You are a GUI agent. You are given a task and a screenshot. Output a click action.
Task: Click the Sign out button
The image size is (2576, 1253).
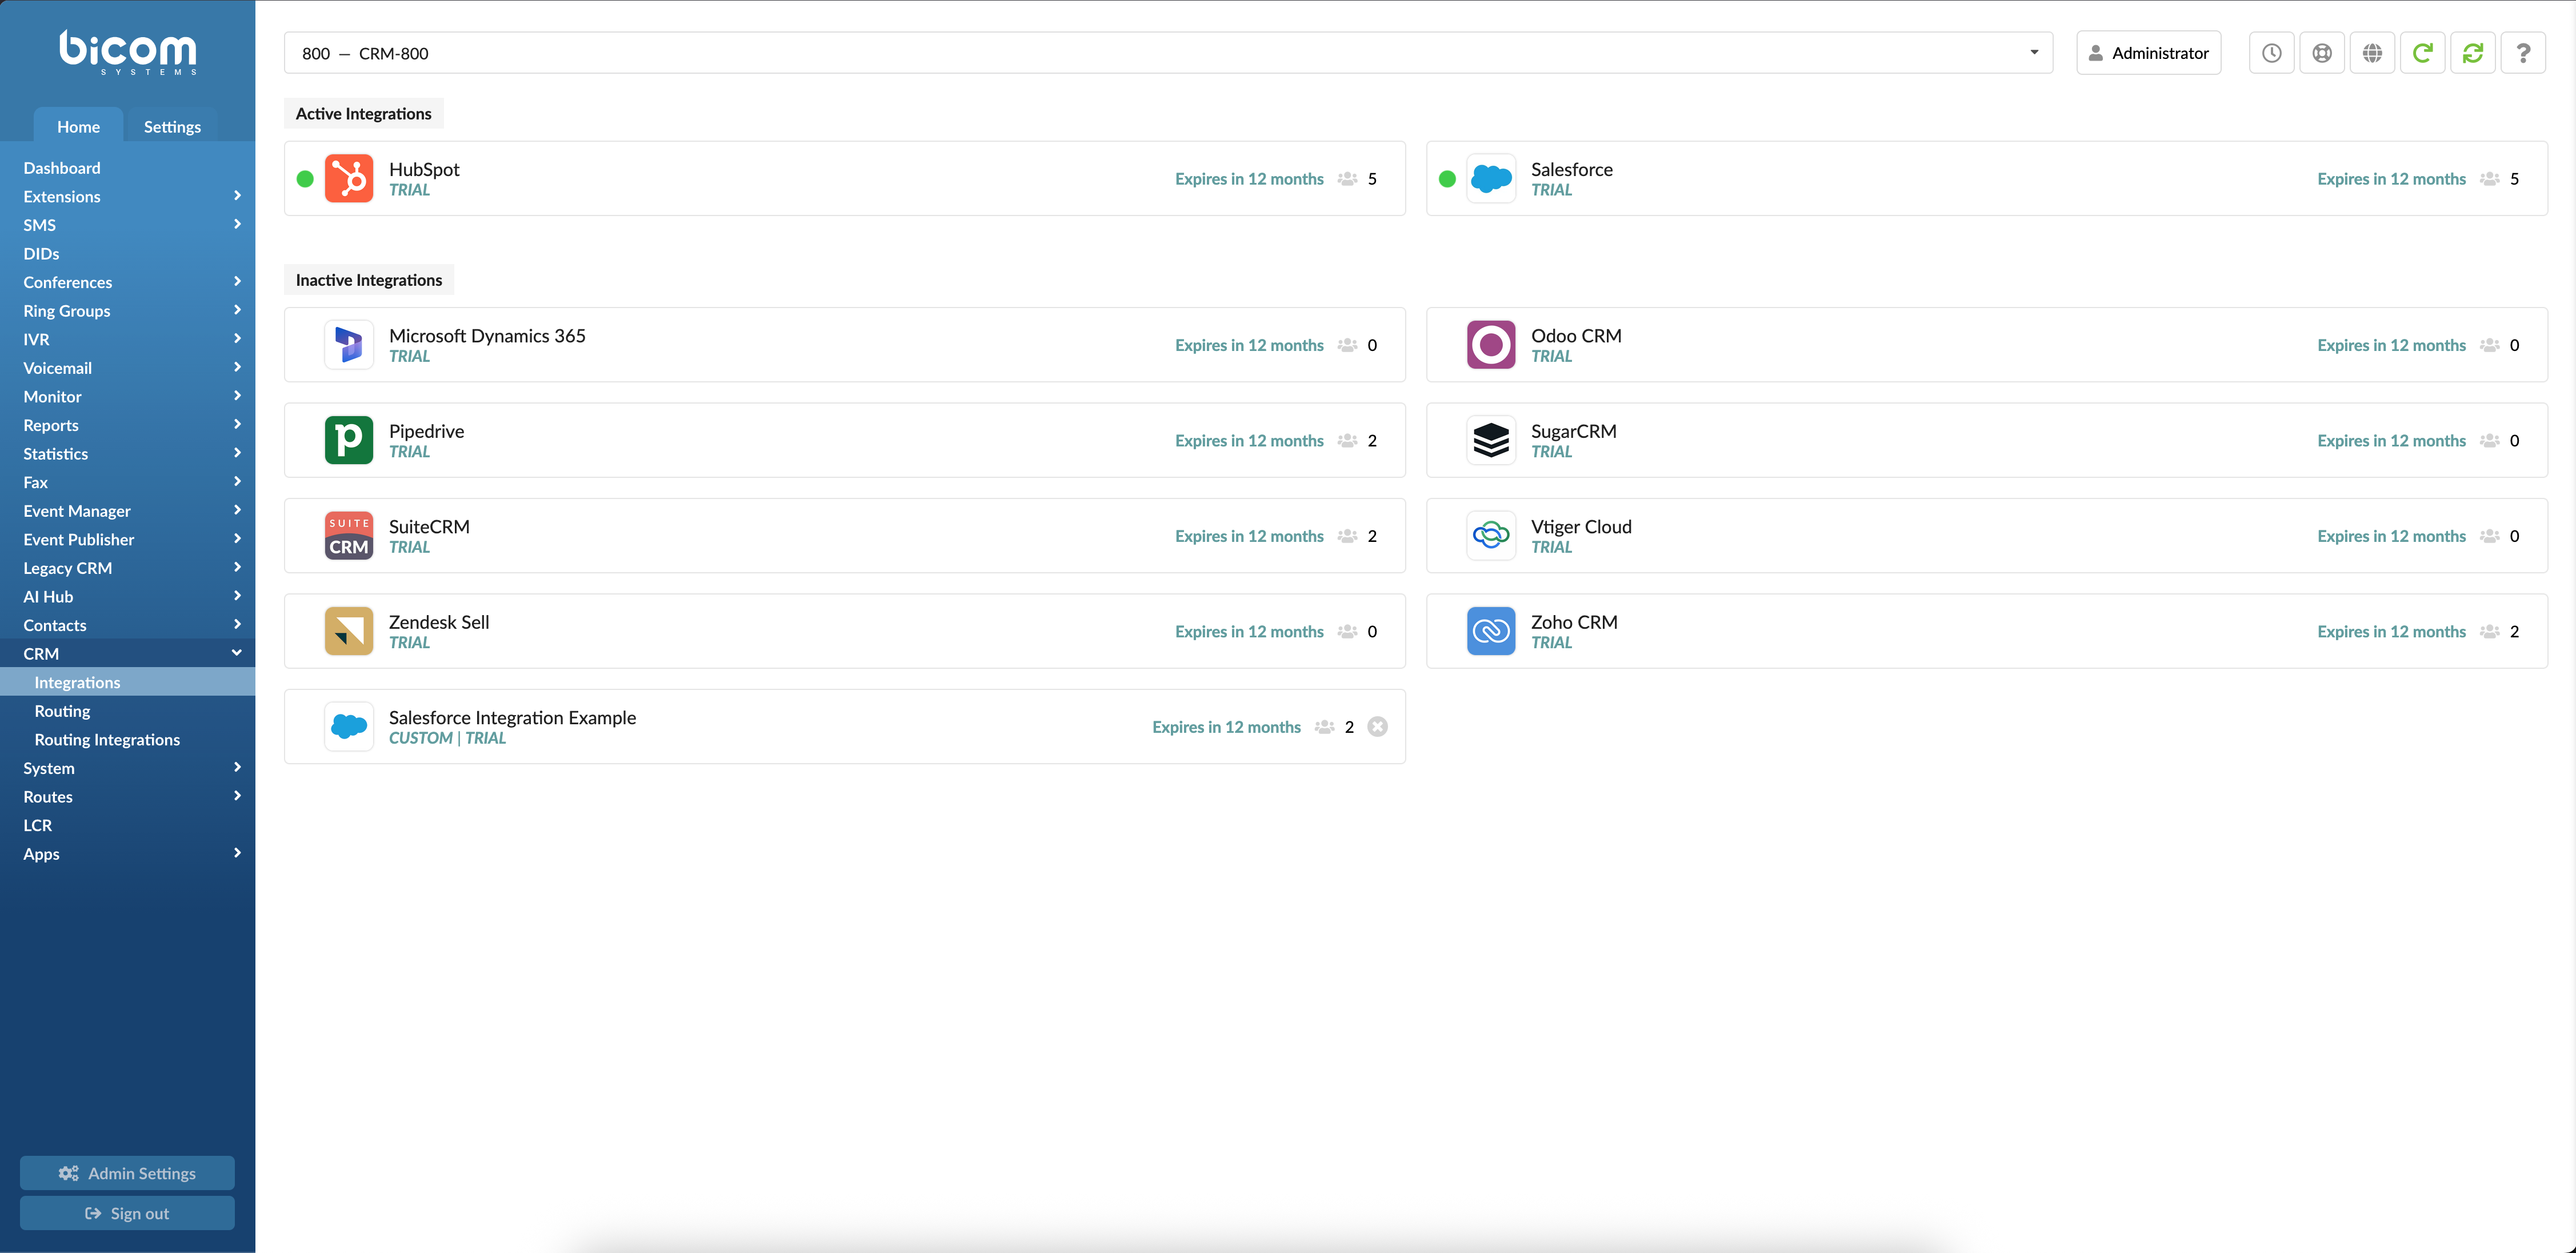tap(127, 1213)
